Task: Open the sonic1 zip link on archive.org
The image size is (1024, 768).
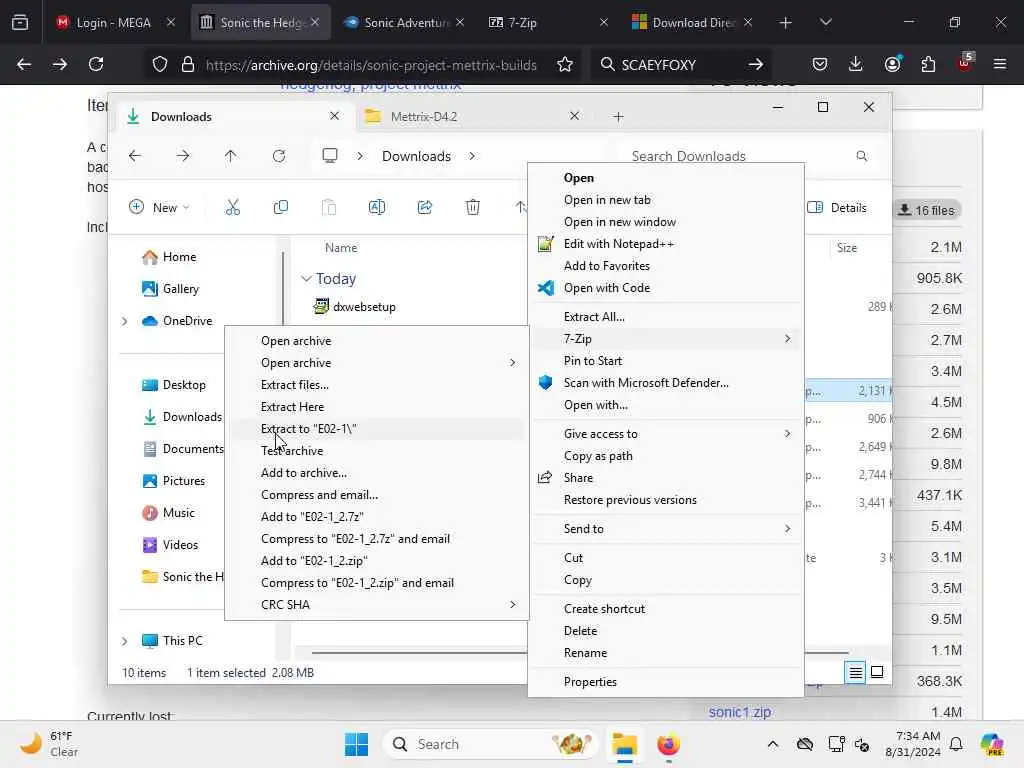Action: (x=739, y=712)
